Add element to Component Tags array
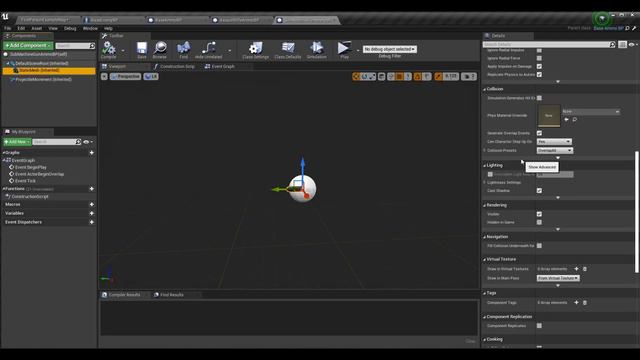This screenshot has height=360, width=640. point(576,302)
